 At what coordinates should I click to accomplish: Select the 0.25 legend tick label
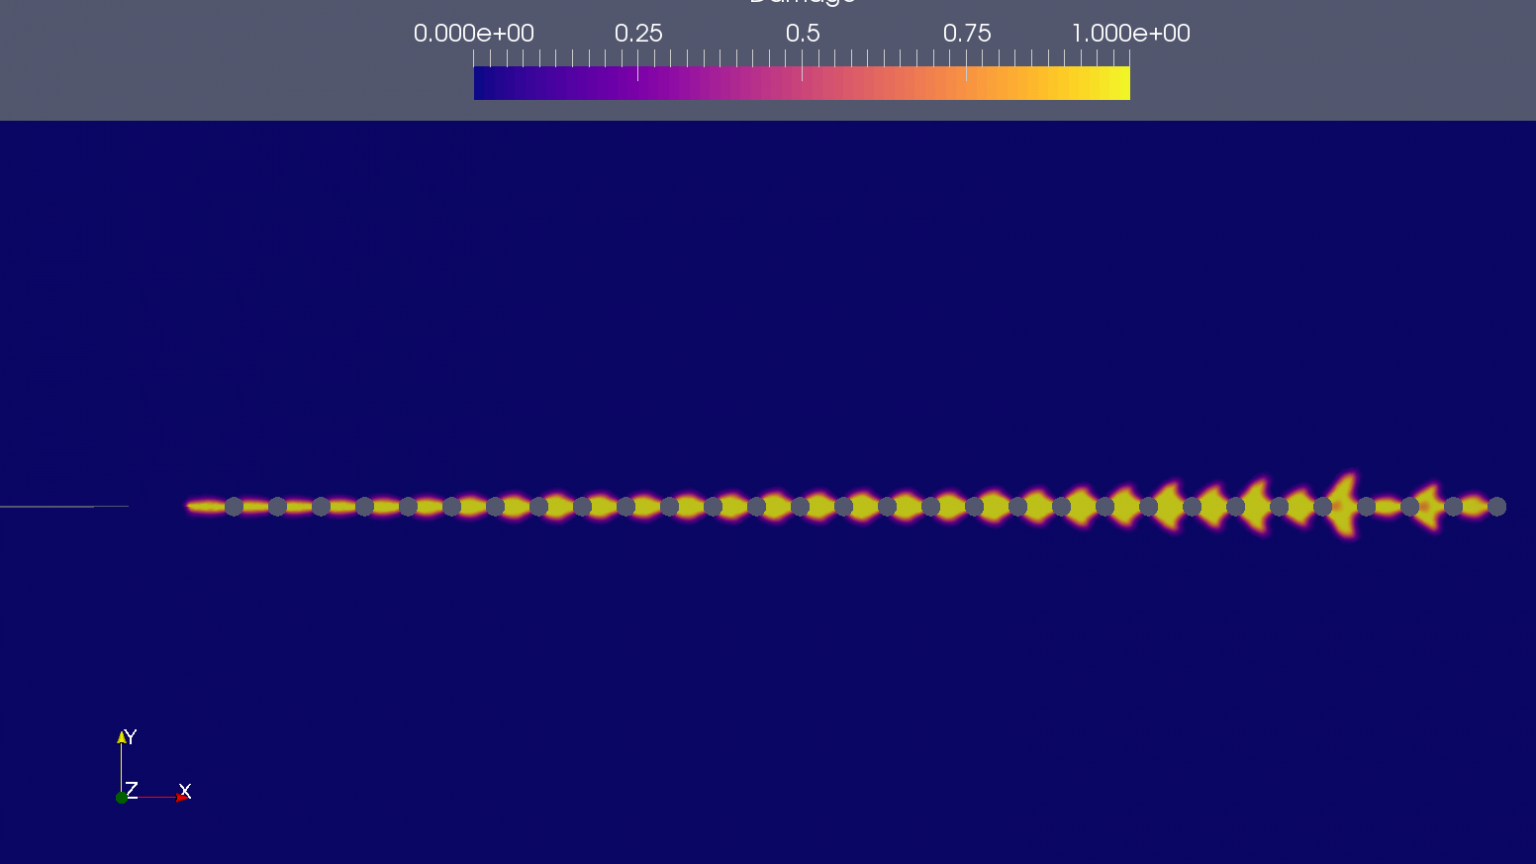tap(638, 34)
